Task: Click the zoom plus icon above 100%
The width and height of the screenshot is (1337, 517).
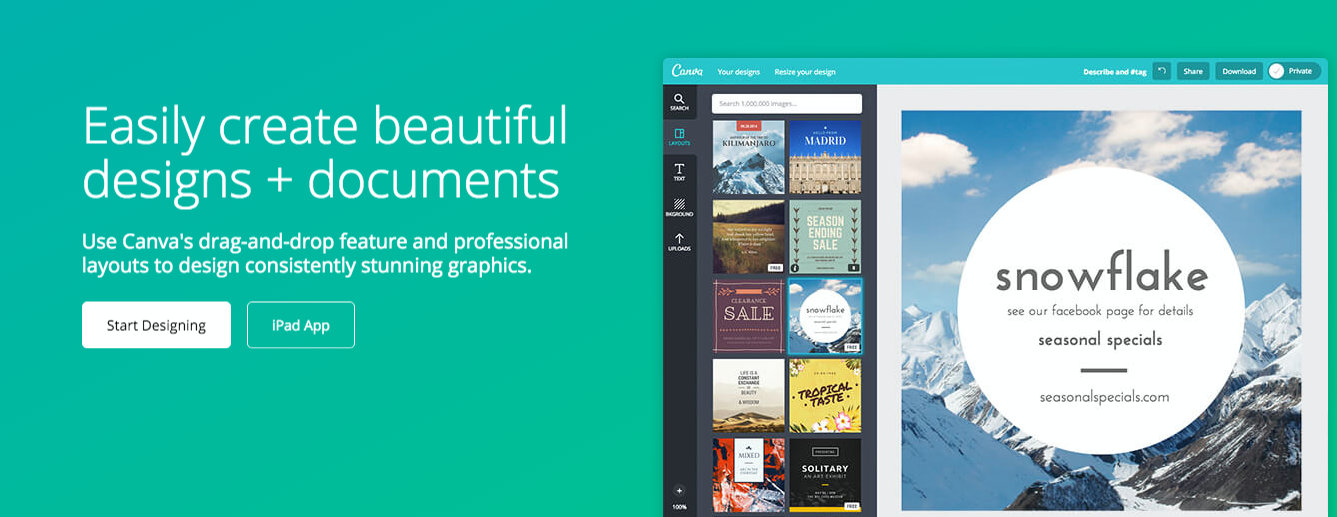Action: pos(679,491)
